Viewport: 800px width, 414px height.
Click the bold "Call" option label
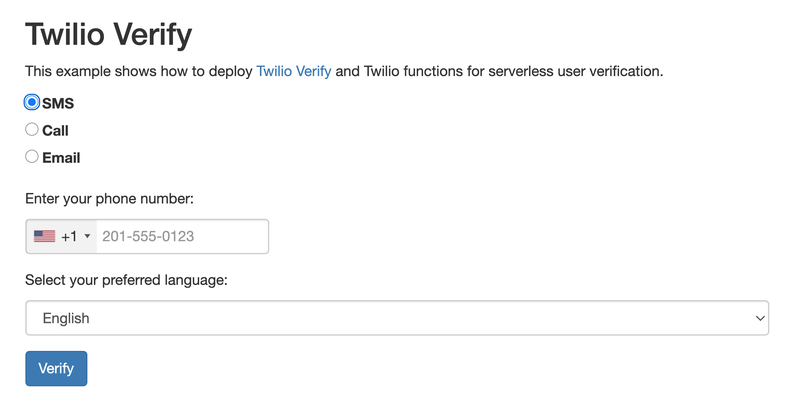55,131
